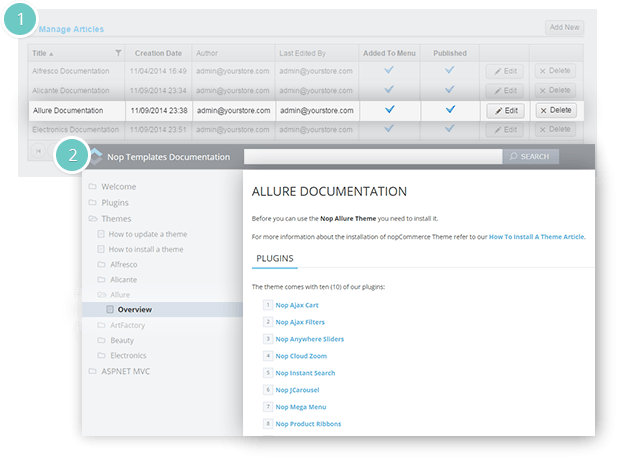Select the PLUGINS tab
Viewport: 620px width, 460px height.
click(x=275, y=259)
